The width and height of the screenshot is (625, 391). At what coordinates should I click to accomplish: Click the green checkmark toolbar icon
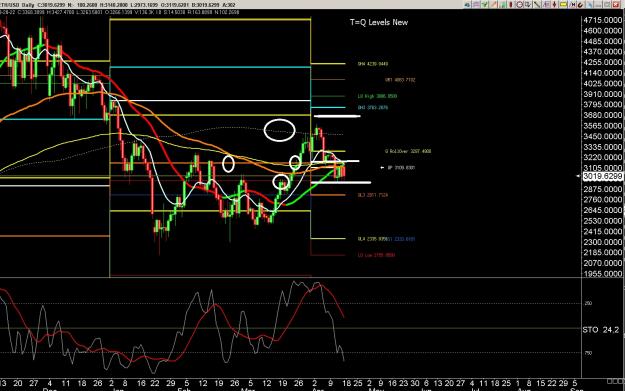click(485, 5)
